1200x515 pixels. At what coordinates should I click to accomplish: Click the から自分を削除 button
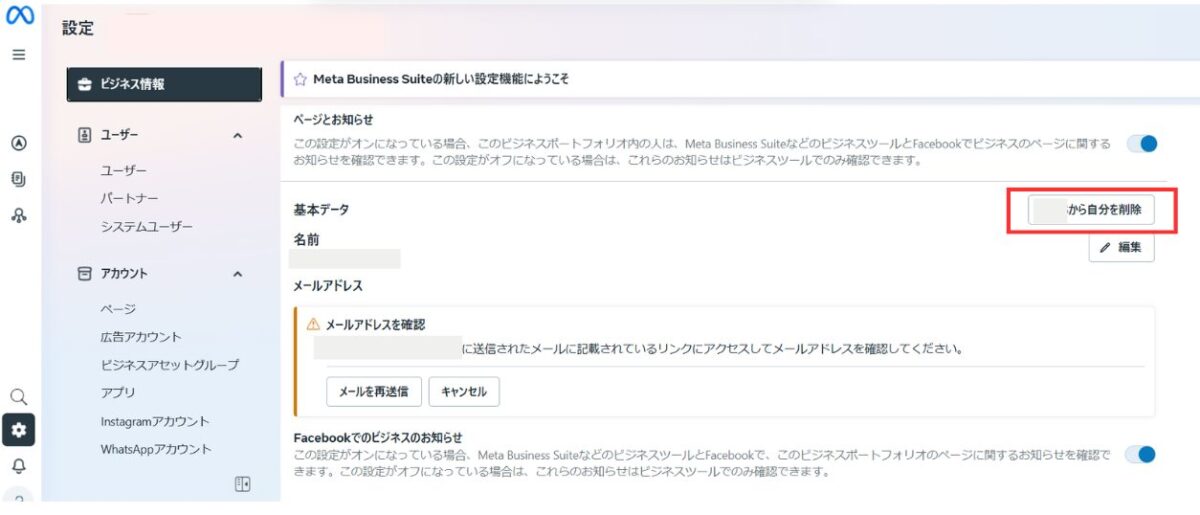1091,210
